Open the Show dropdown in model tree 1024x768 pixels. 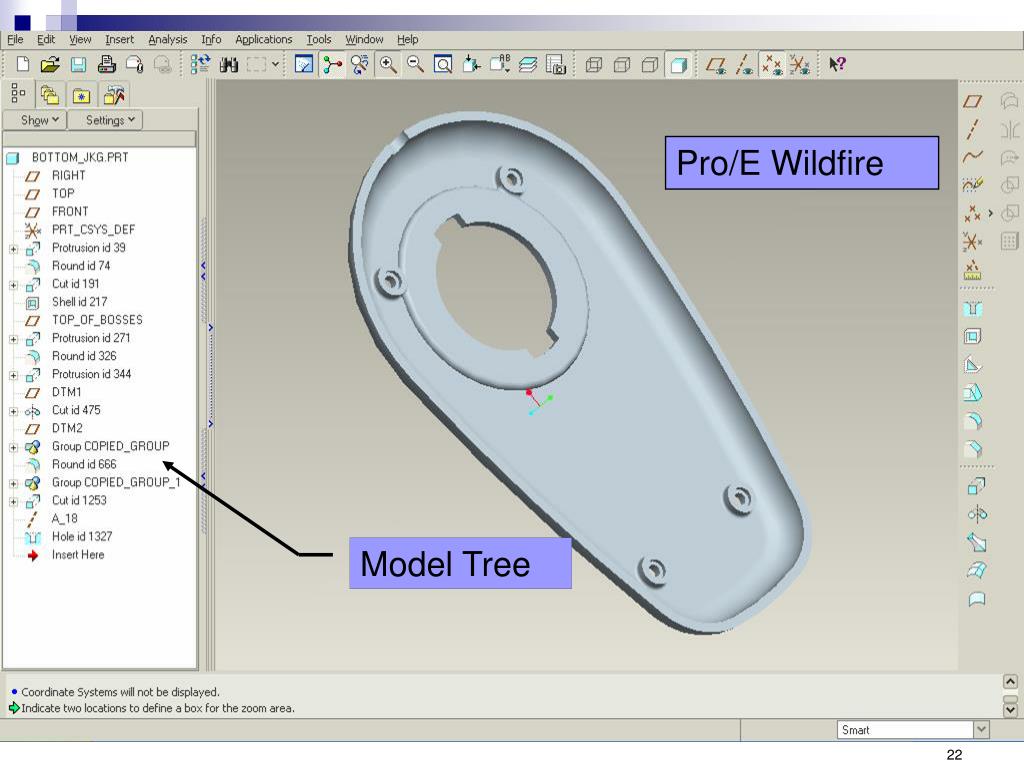pyautogui.click(x=35, y=120)
